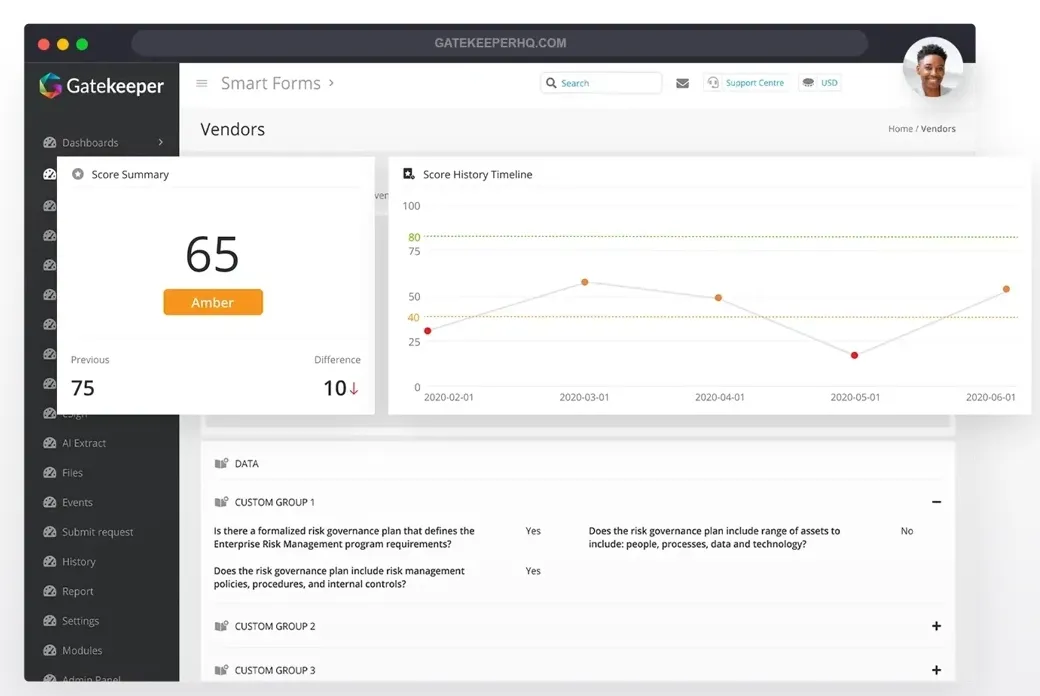The image size is (1040, 696).
Task: Click the Score Summary star icon
Action: pyautogui.click(x=78, y=174)
